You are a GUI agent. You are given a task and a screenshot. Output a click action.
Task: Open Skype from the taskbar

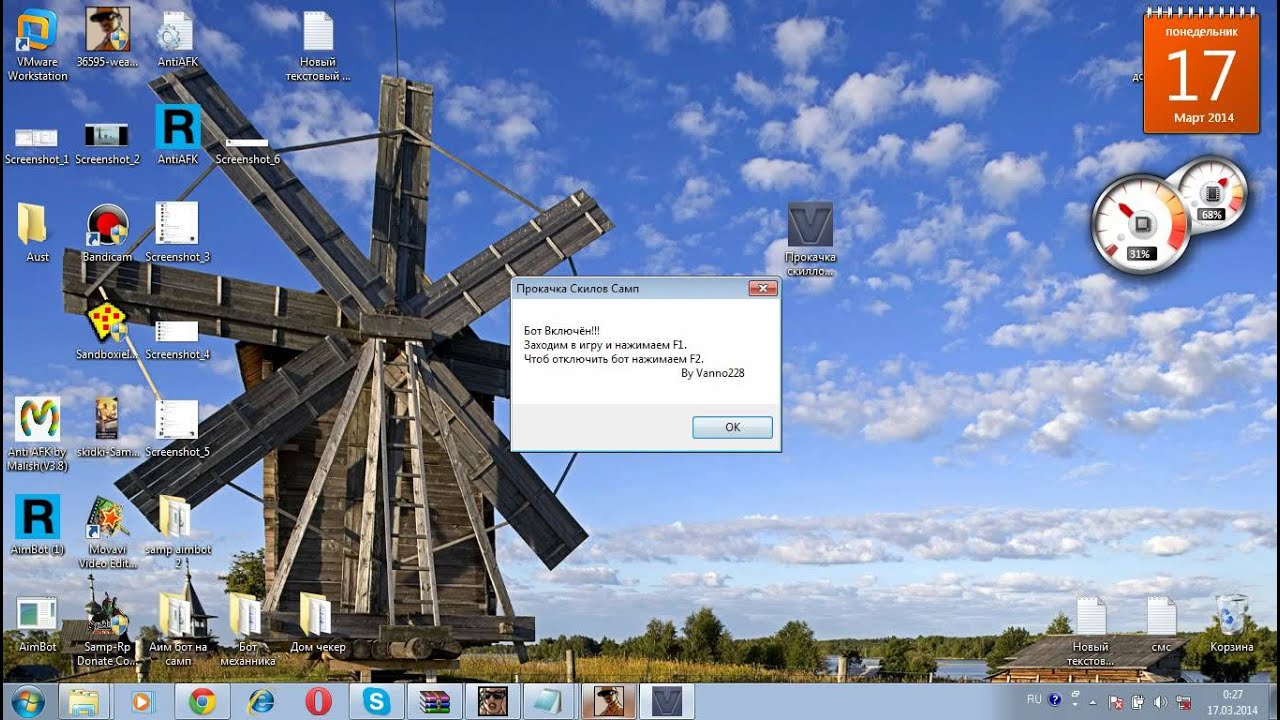tap(377, 701)
